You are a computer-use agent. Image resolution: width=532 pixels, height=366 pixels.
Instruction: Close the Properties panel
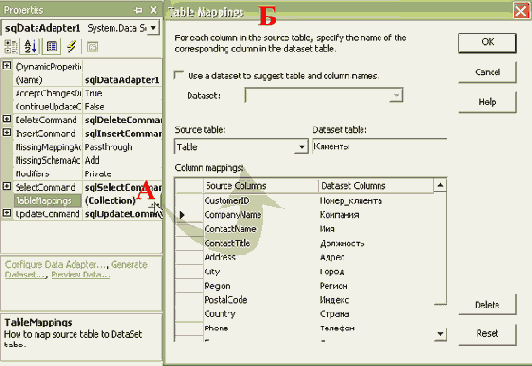click(x=154, y=10)
